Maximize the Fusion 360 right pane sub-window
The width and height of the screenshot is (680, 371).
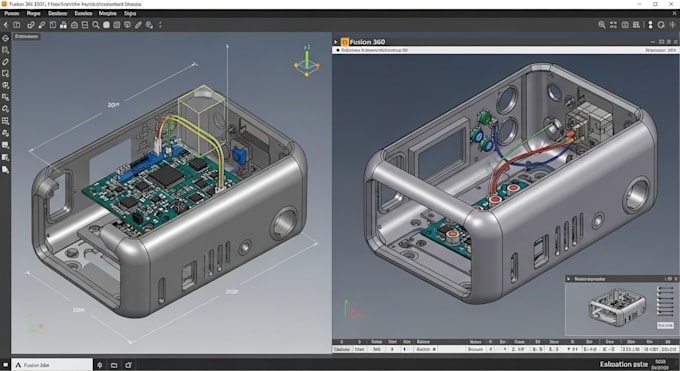point(661,42)
